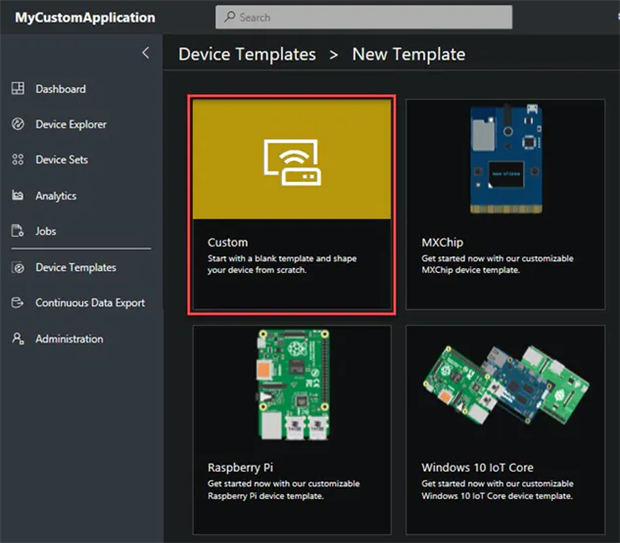
Task: Click the Windows 10 IoT boards image
Action: tap(506, 384)
